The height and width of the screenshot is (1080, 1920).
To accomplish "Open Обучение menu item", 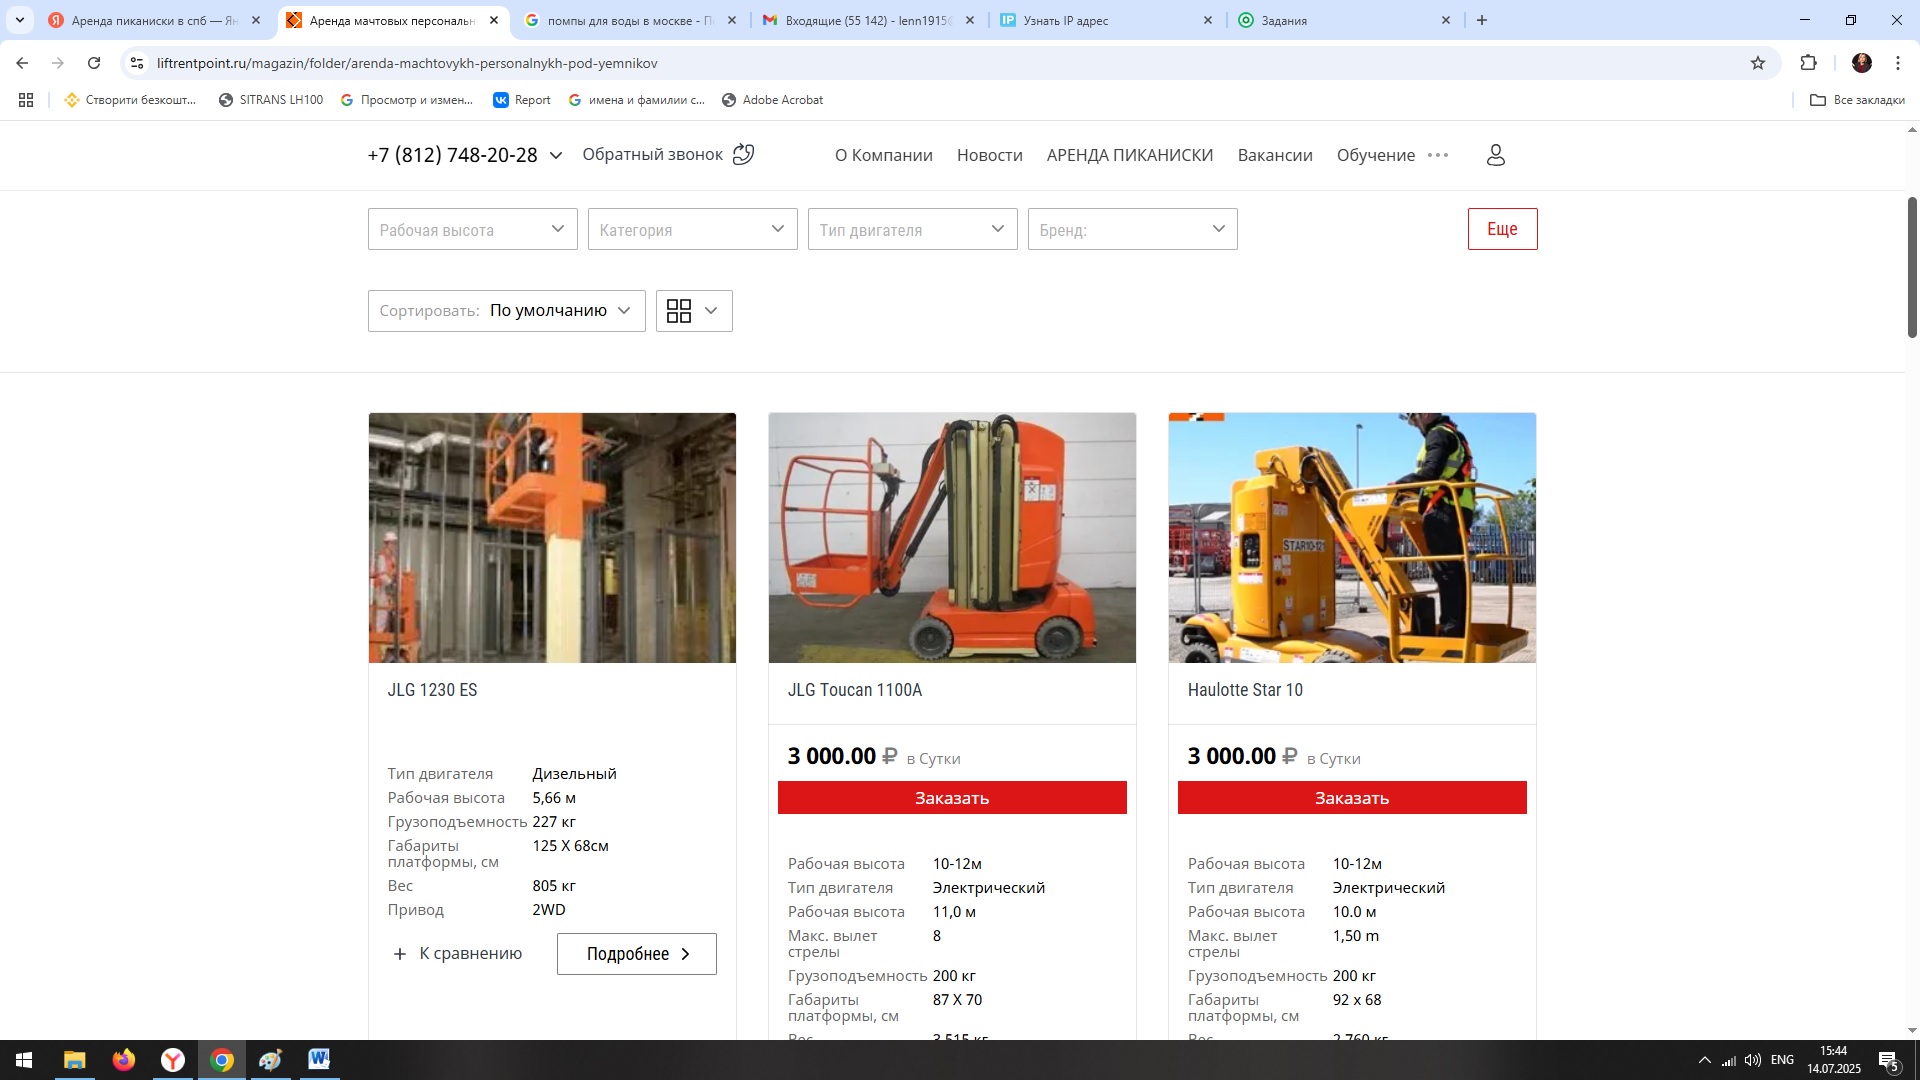I will pyautogui.click(x=1376, y=155).
